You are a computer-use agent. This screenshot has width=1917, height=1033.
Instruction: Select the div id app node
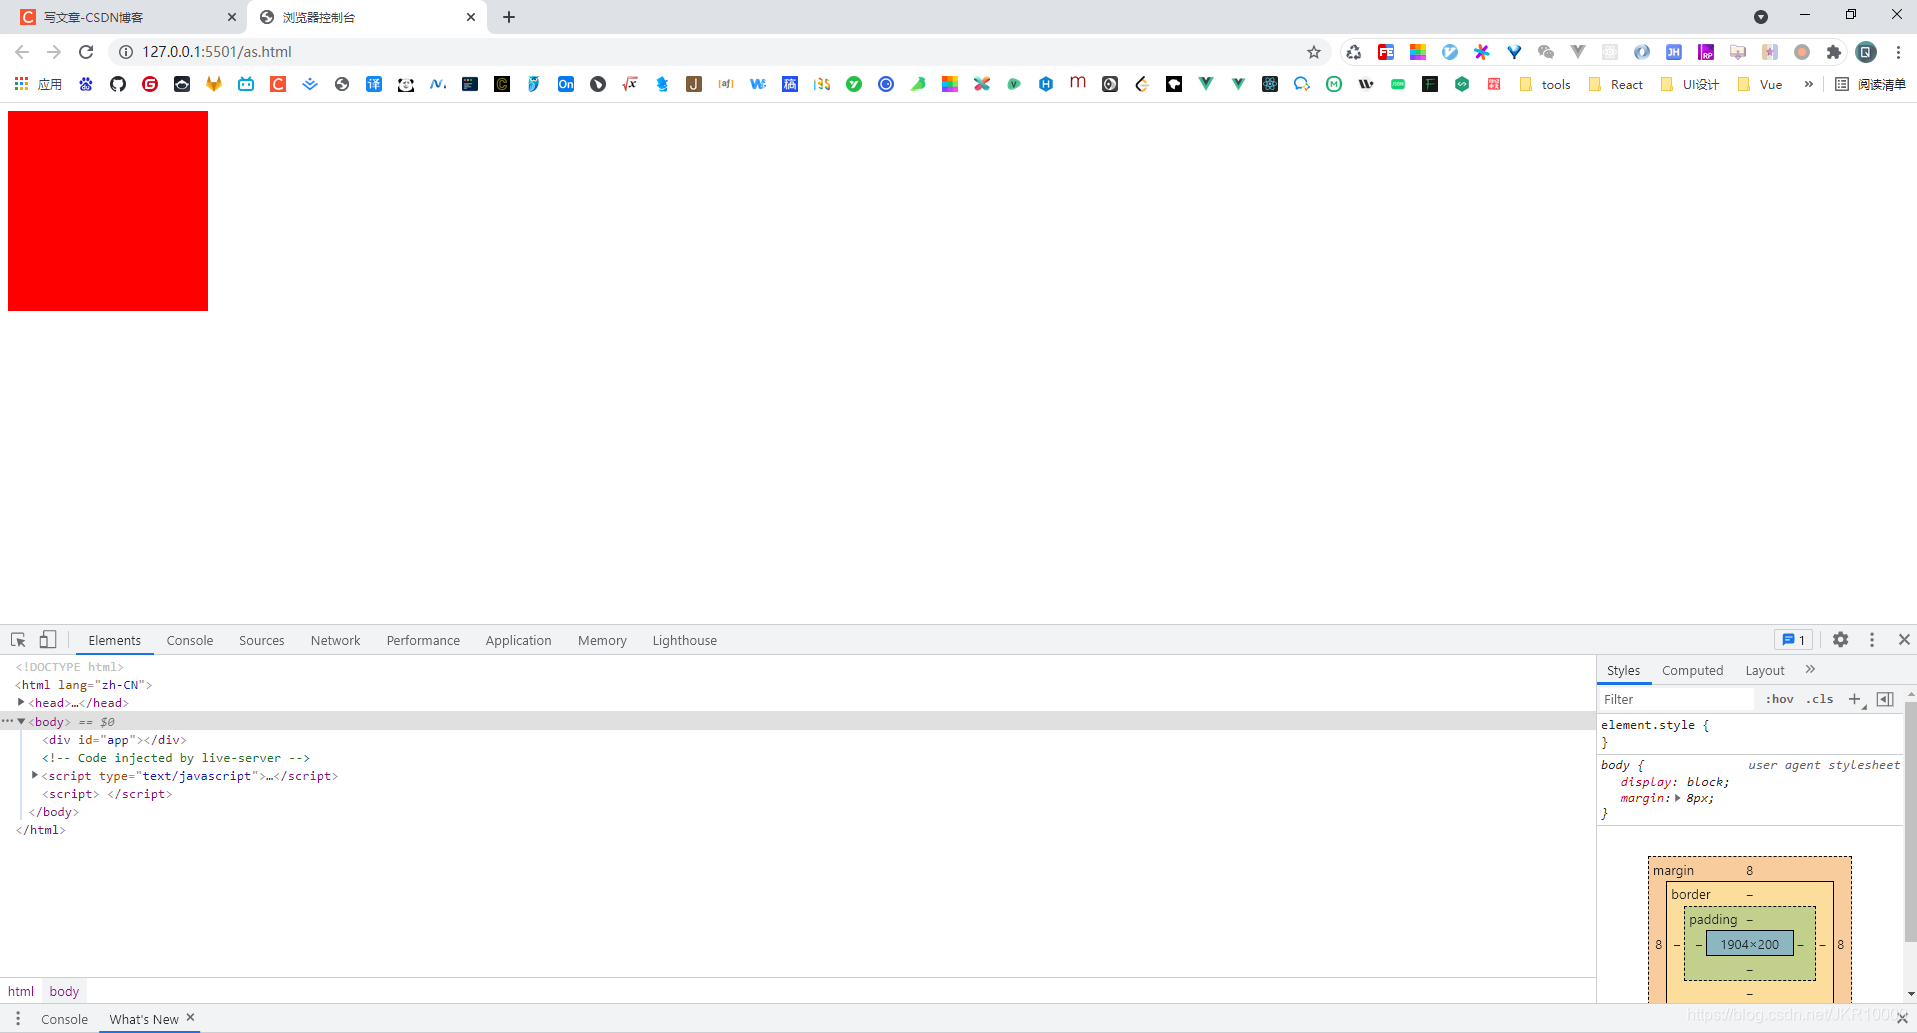pos(114,740)
